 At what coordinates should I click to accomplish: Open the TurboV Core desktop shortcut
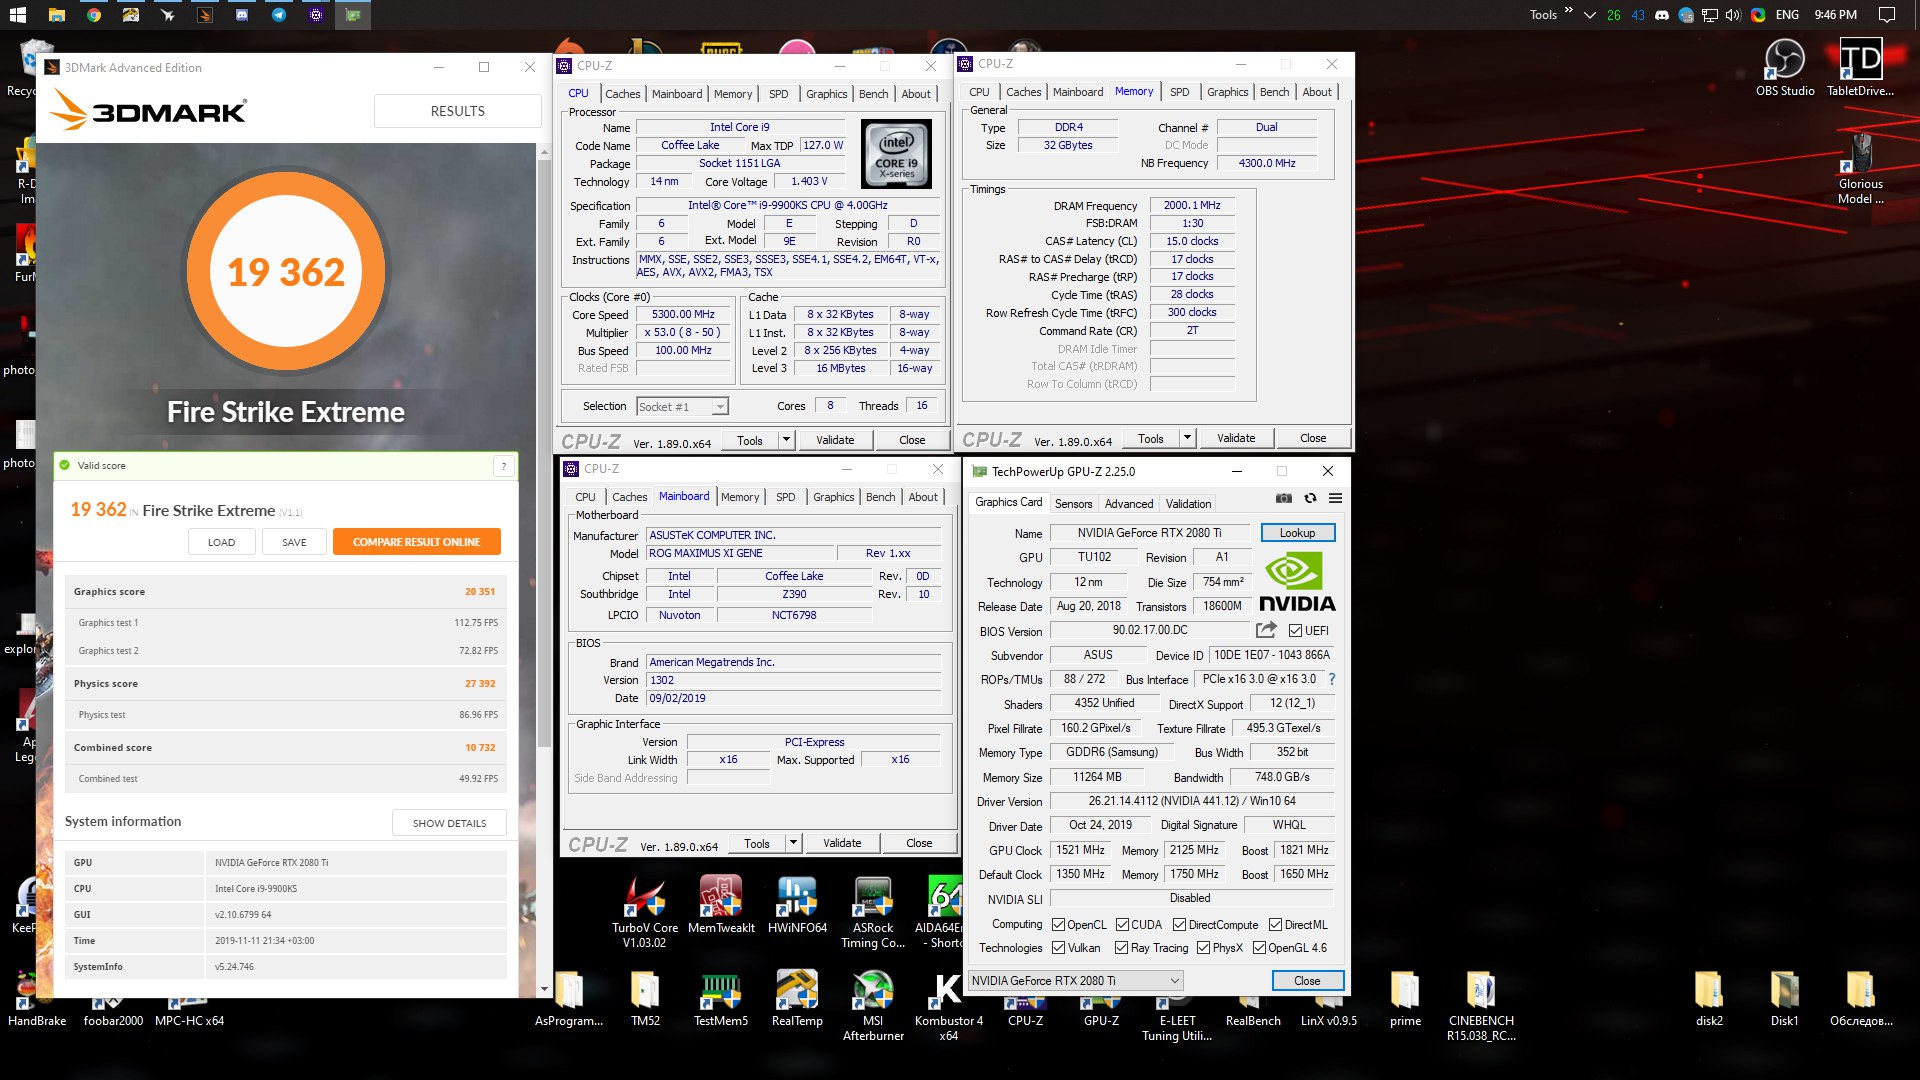[644, 912]
